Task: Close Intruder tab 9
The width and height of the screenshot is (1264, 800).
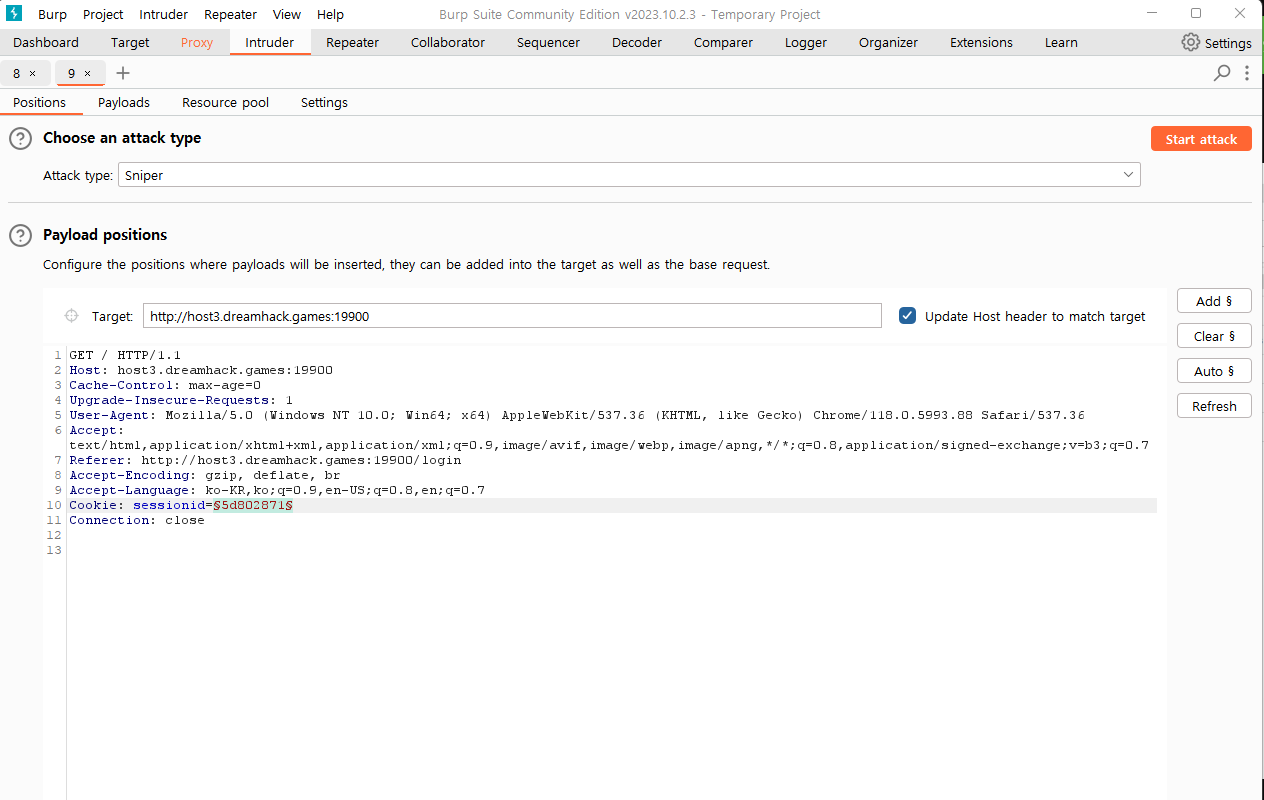Action: 87,73
